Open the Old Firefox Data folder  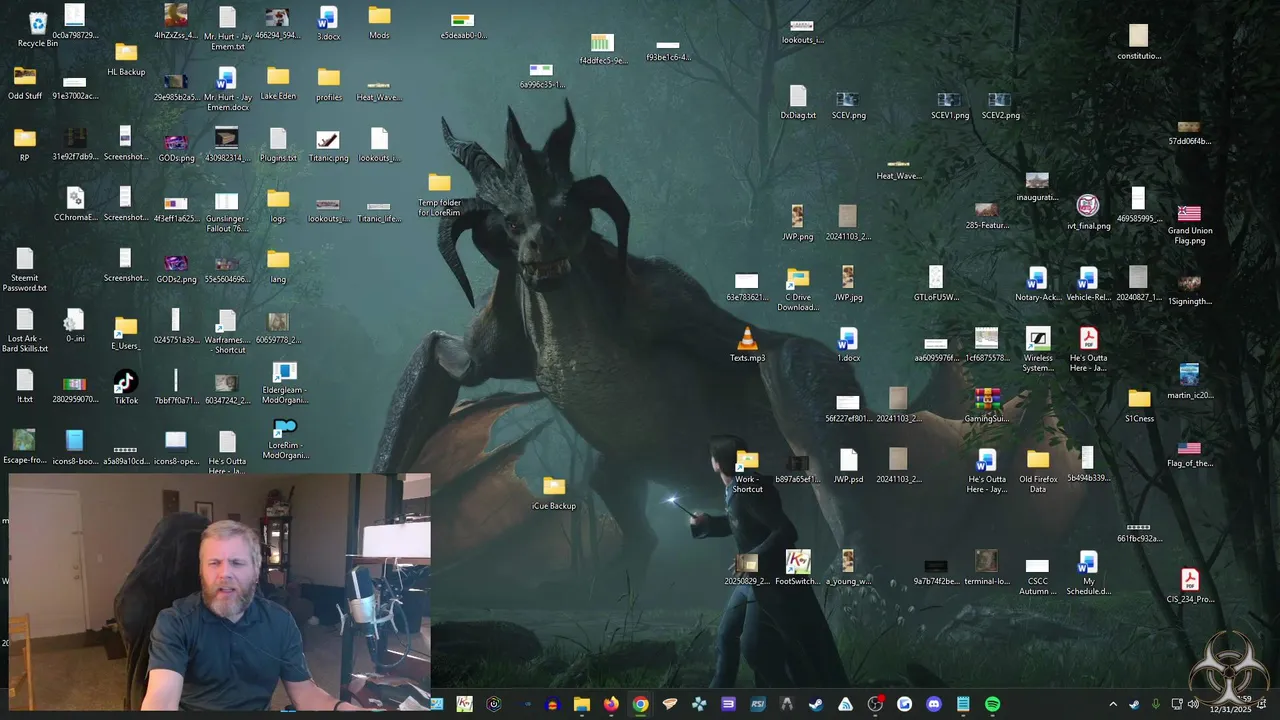[x=1038, y=470]
